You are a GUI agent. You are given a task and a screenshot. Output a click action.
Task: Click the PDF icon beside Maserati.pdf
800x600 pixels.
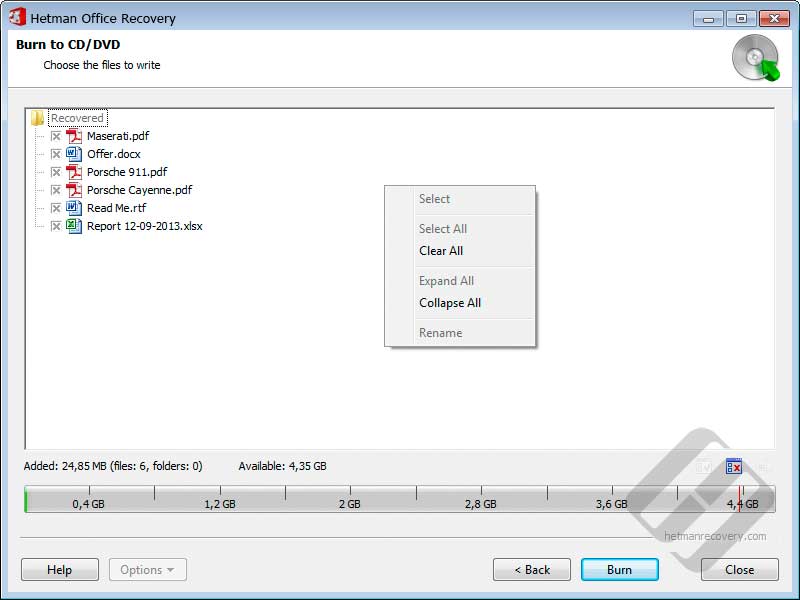coord(74,136)
